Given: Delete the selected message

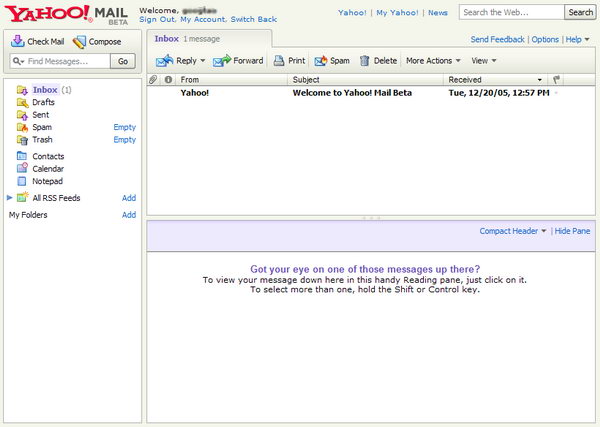Looking at the screenshot, I should click(378, 61).
